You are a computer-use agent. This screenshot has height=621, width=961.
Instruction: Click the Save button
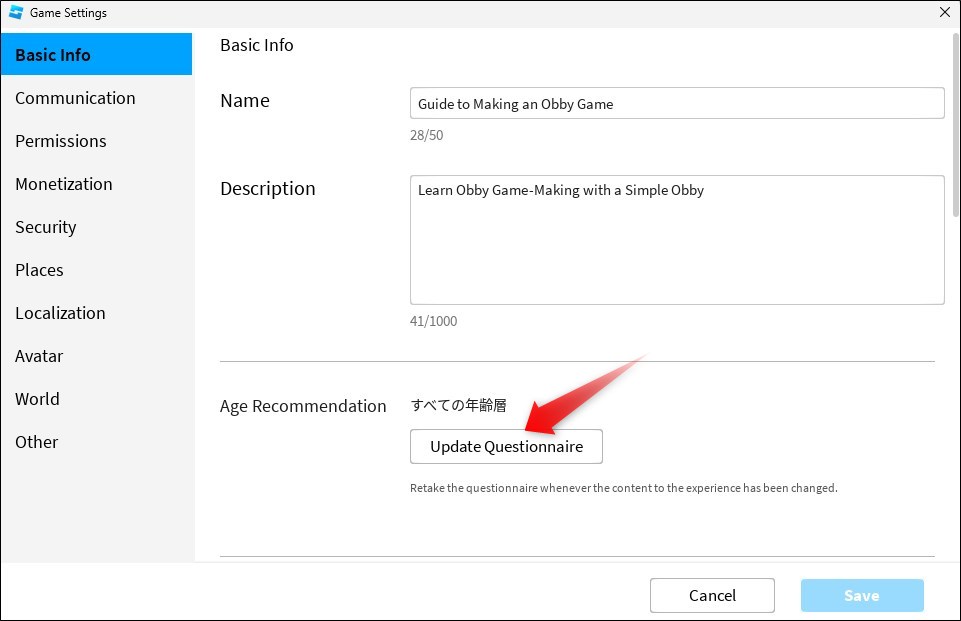[862, 595]
